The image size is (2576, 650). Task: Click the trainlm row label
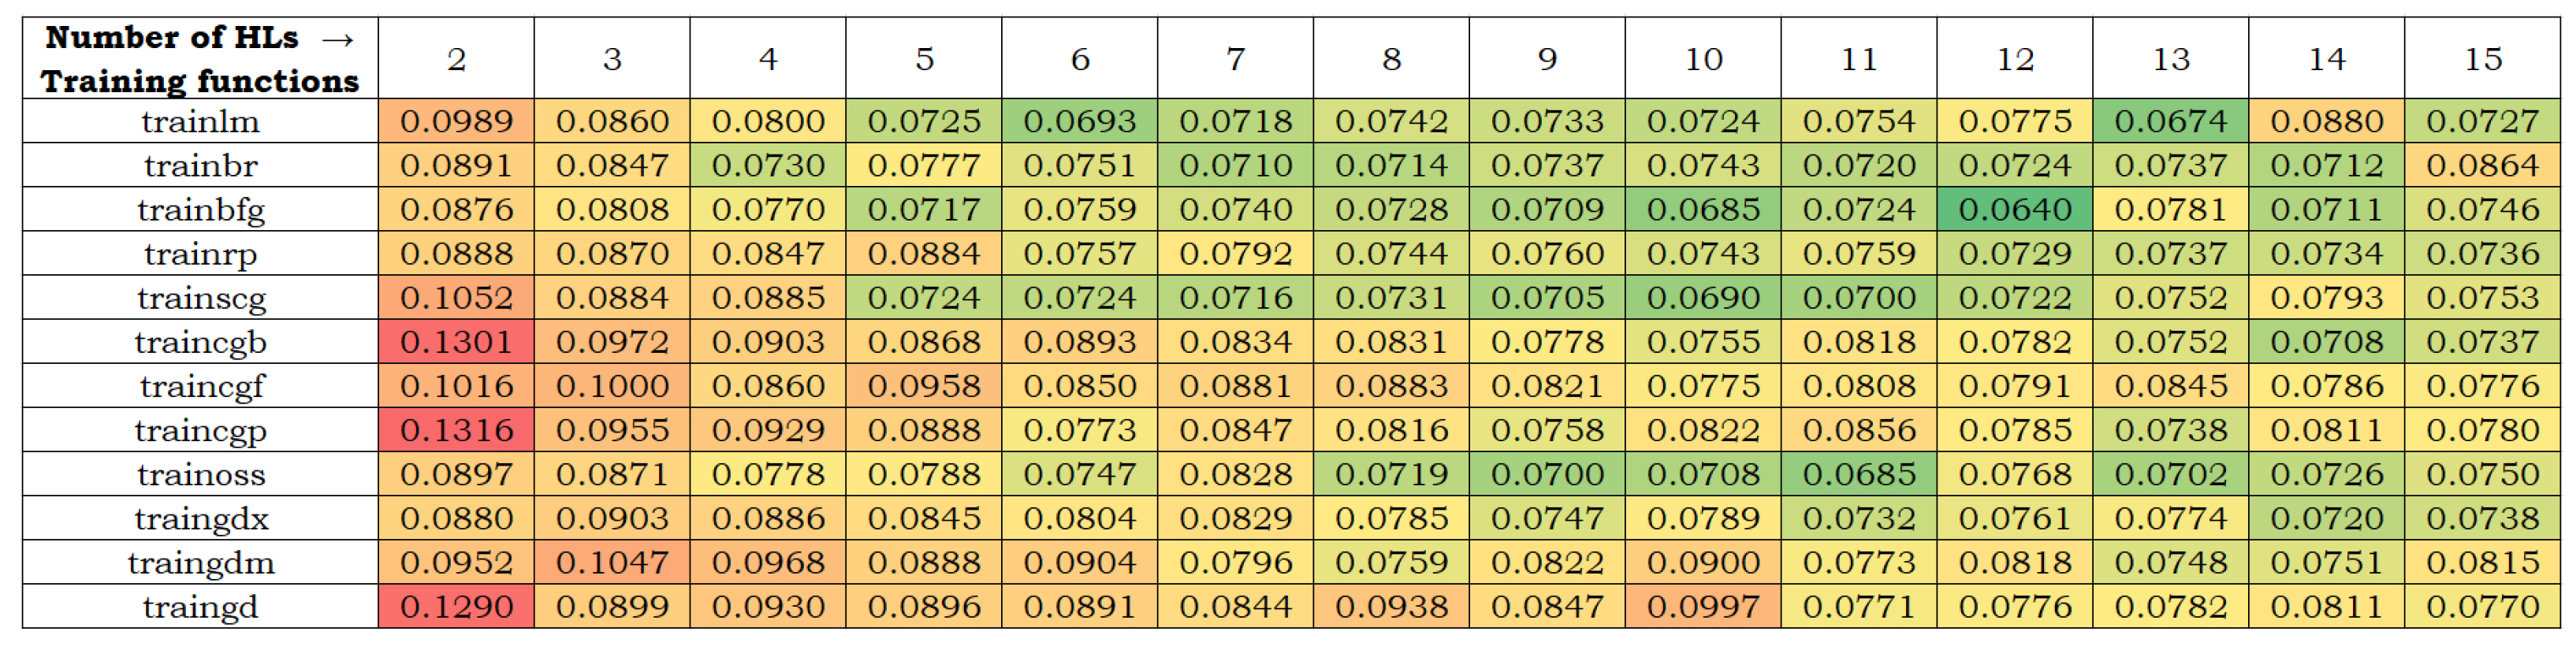pos(200,122)
